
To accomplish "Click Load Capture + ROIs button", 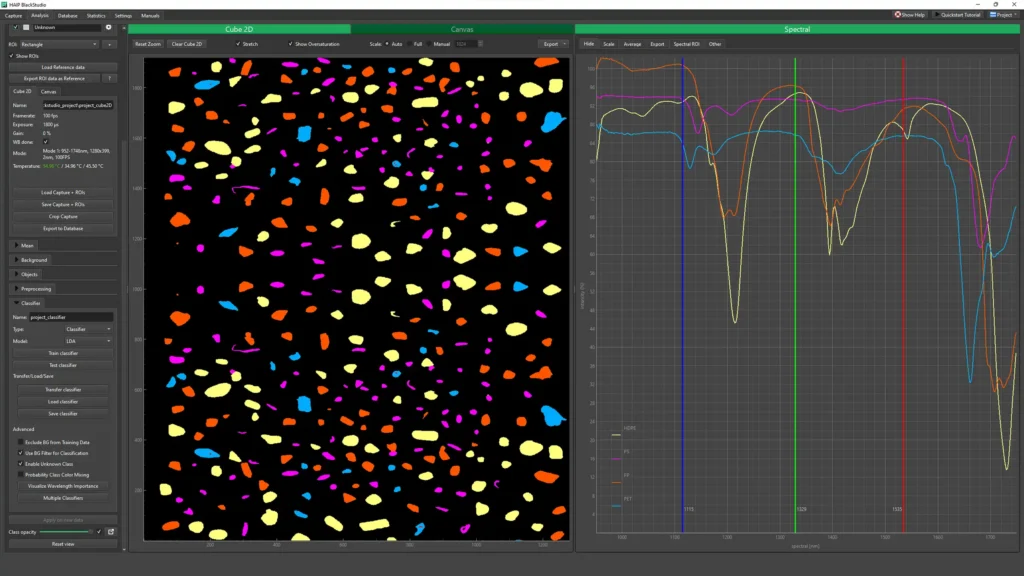I will (x=63, y=193).
